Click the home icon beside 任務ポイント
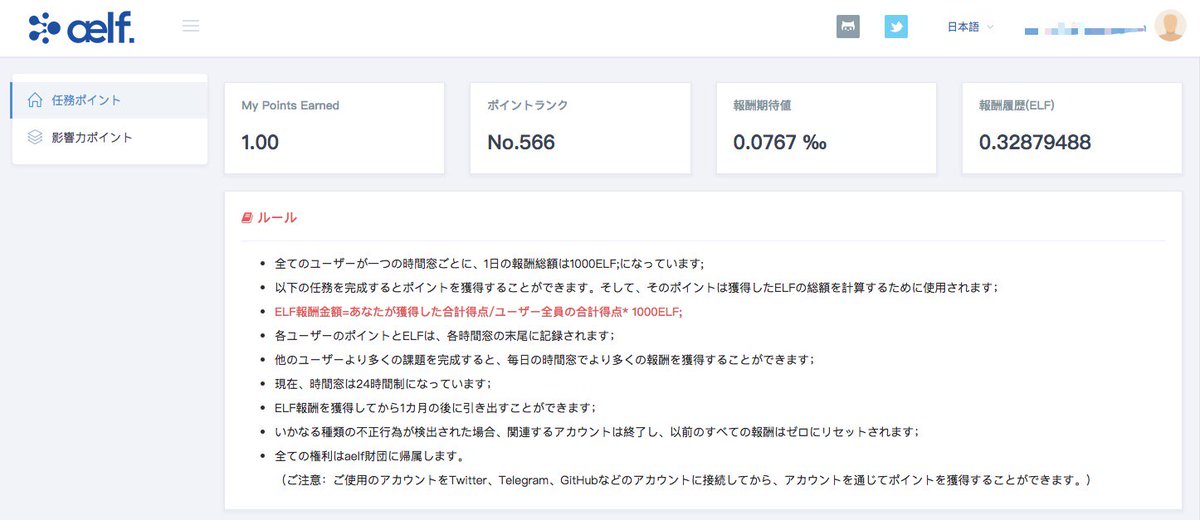The width and height of the screenshot is (1200, 520). (x=35, y=100)
